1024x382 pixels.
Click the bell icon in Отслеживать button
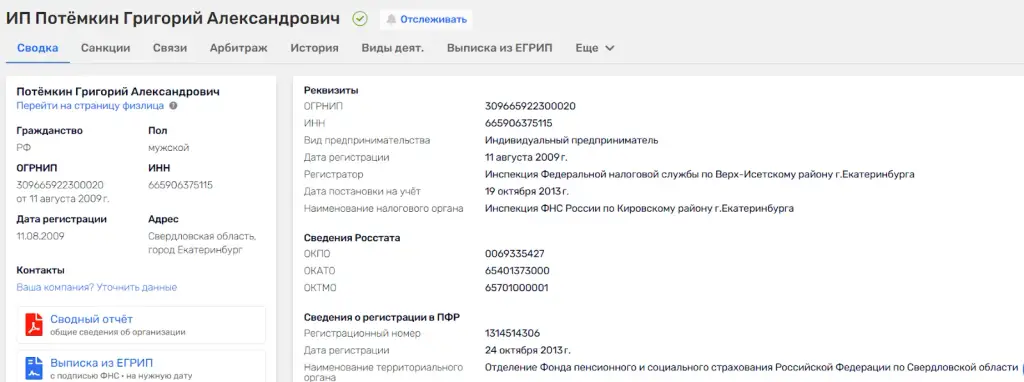pos(391,20)
